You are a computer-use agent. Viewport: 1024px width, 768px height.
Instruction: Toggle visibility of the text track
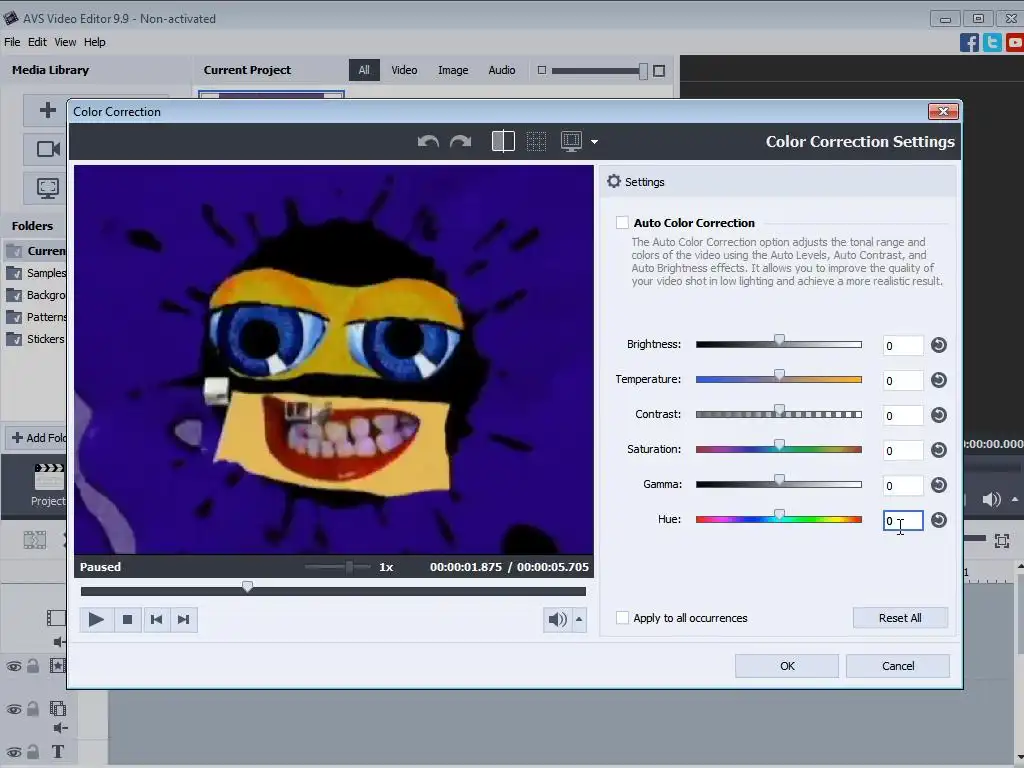tap(14, 752)
